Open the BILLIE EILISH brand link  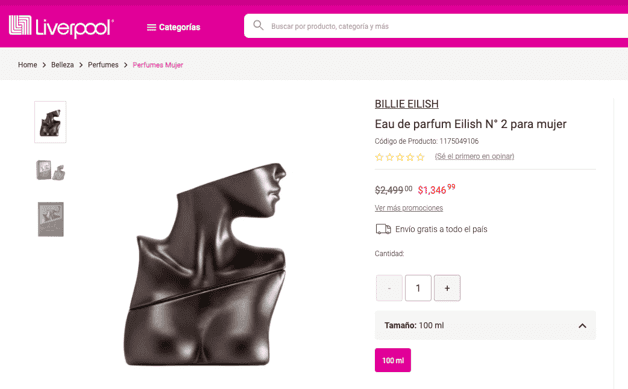point(407,104)
